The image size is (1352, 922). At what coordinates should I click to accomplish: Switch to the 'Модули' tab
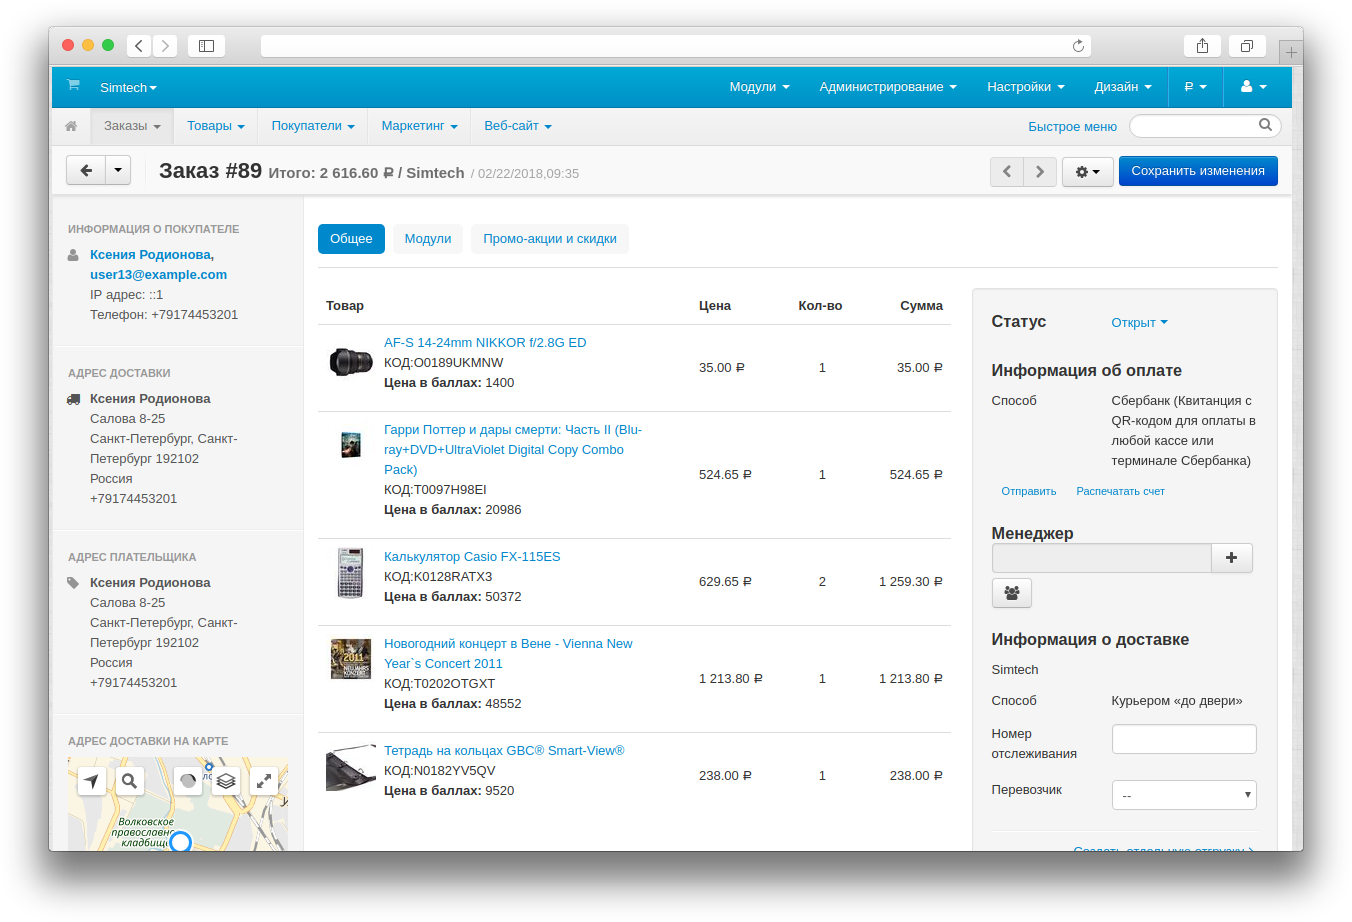(x=428, y=239)
